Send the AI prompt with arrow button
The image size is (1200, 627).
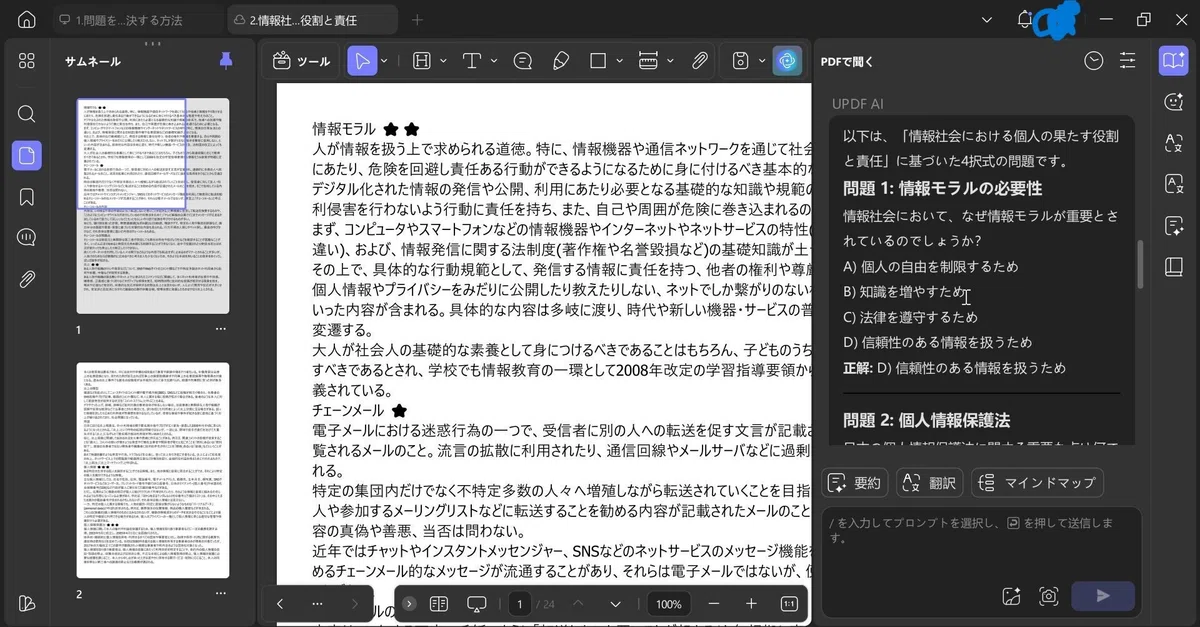[1103, 595]
